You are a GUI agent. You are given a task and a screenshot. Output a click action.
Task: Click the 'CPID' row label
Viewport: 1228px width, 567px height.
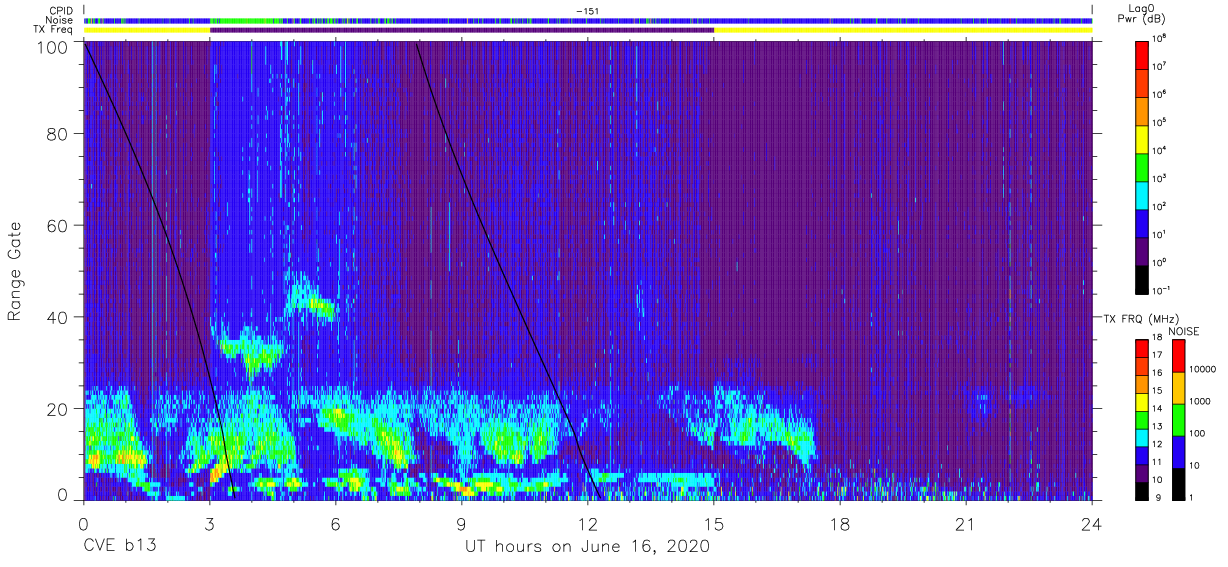point(62,10)
